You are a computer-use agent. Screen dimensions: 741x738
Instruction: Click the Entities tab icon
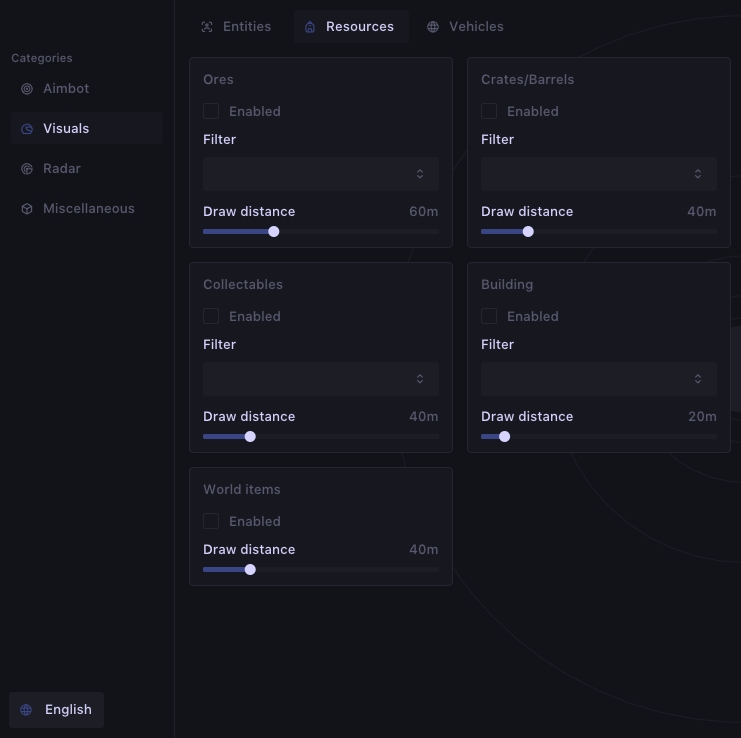[207, 27]
